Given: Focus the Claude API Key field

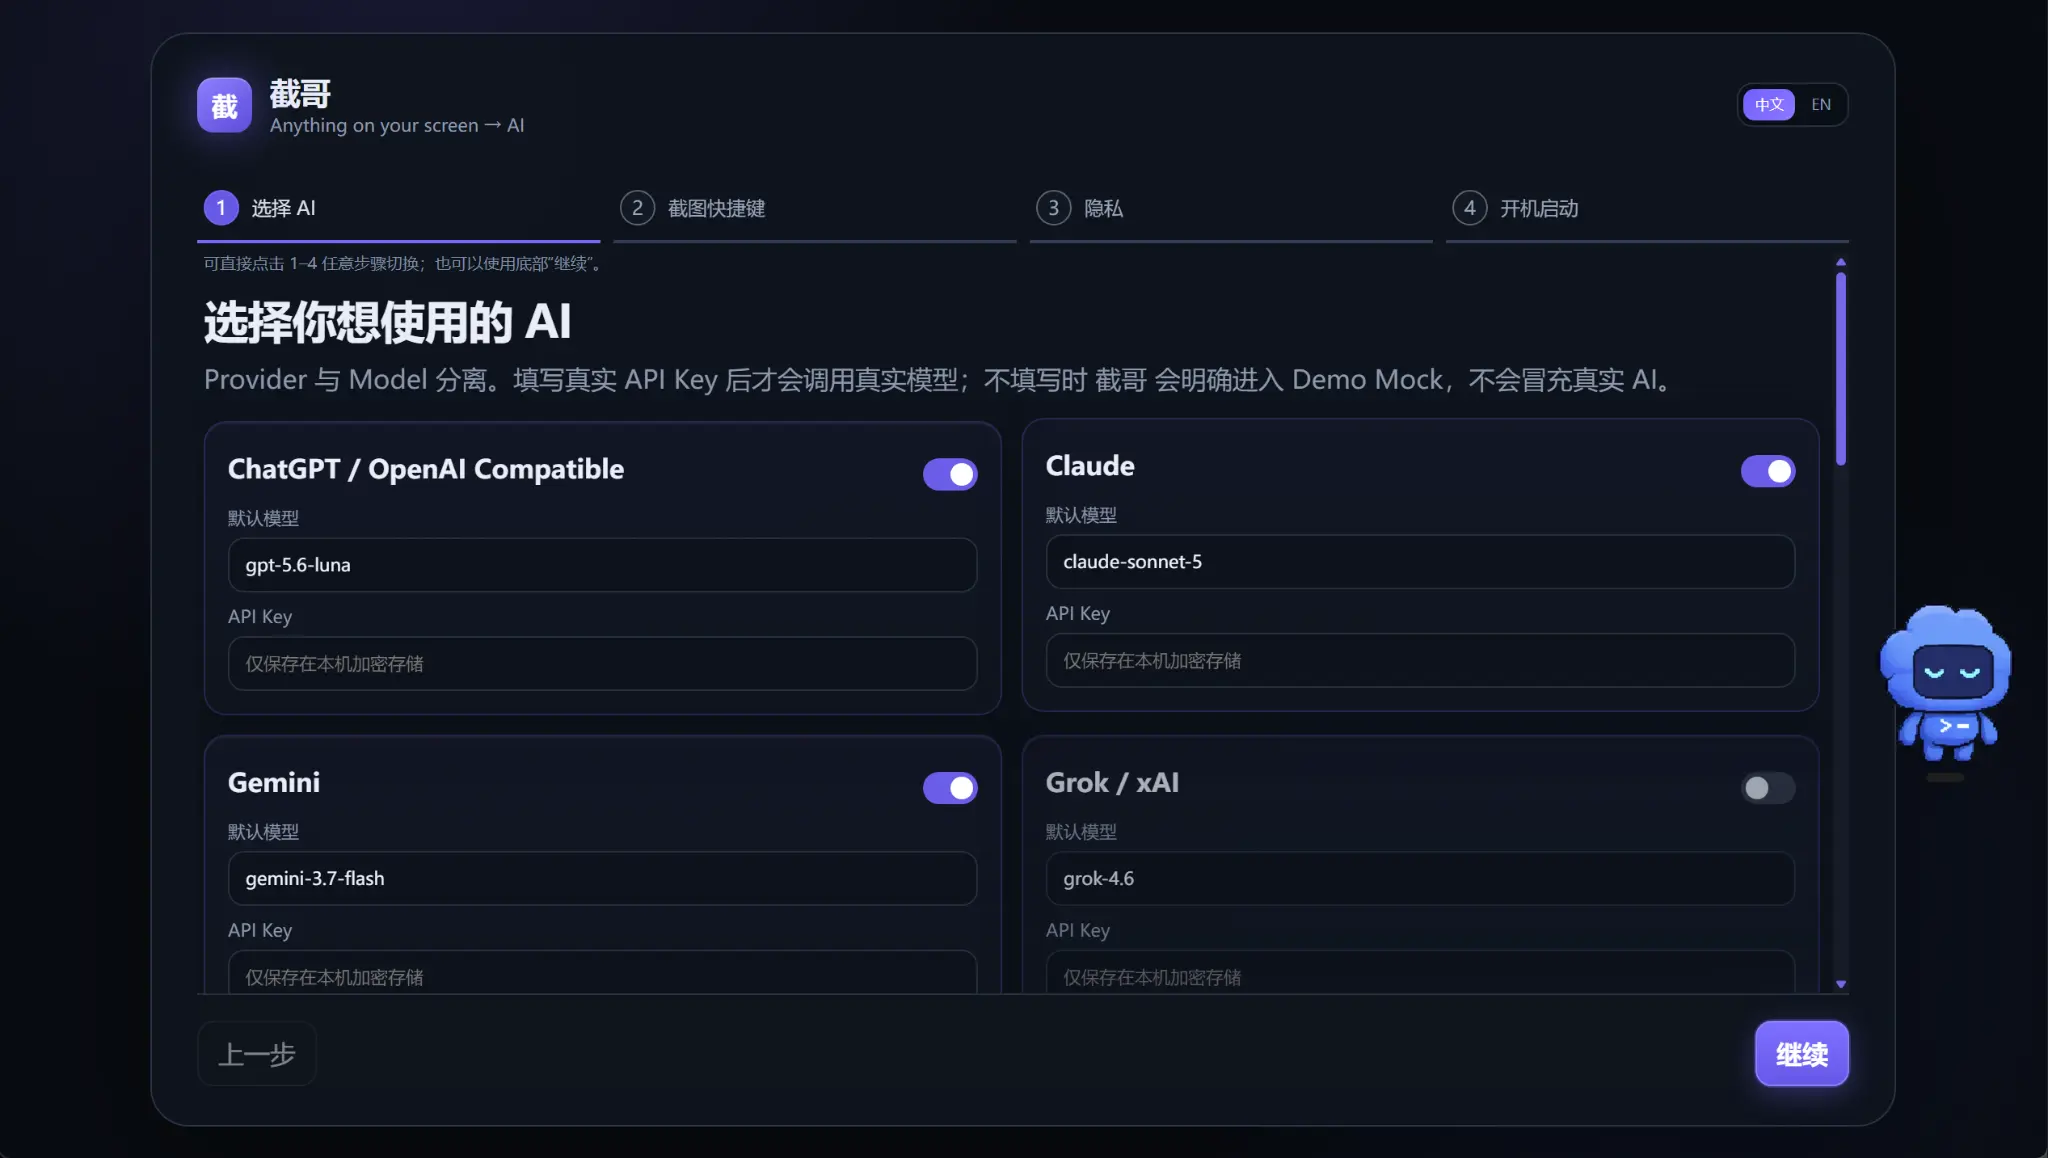Looking at the screenshot, I should 1420,661.
